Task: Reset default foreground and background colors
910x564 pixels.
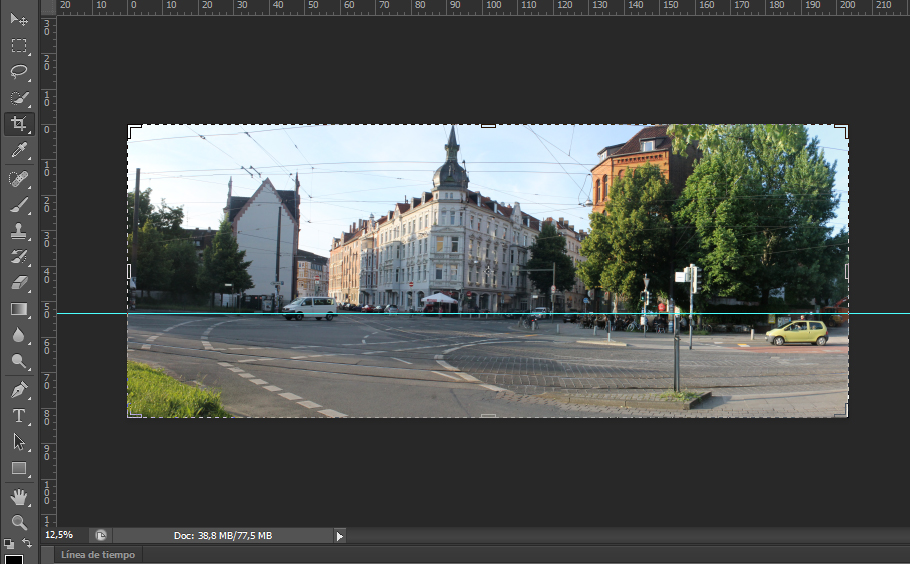Action: pos(9,544)
